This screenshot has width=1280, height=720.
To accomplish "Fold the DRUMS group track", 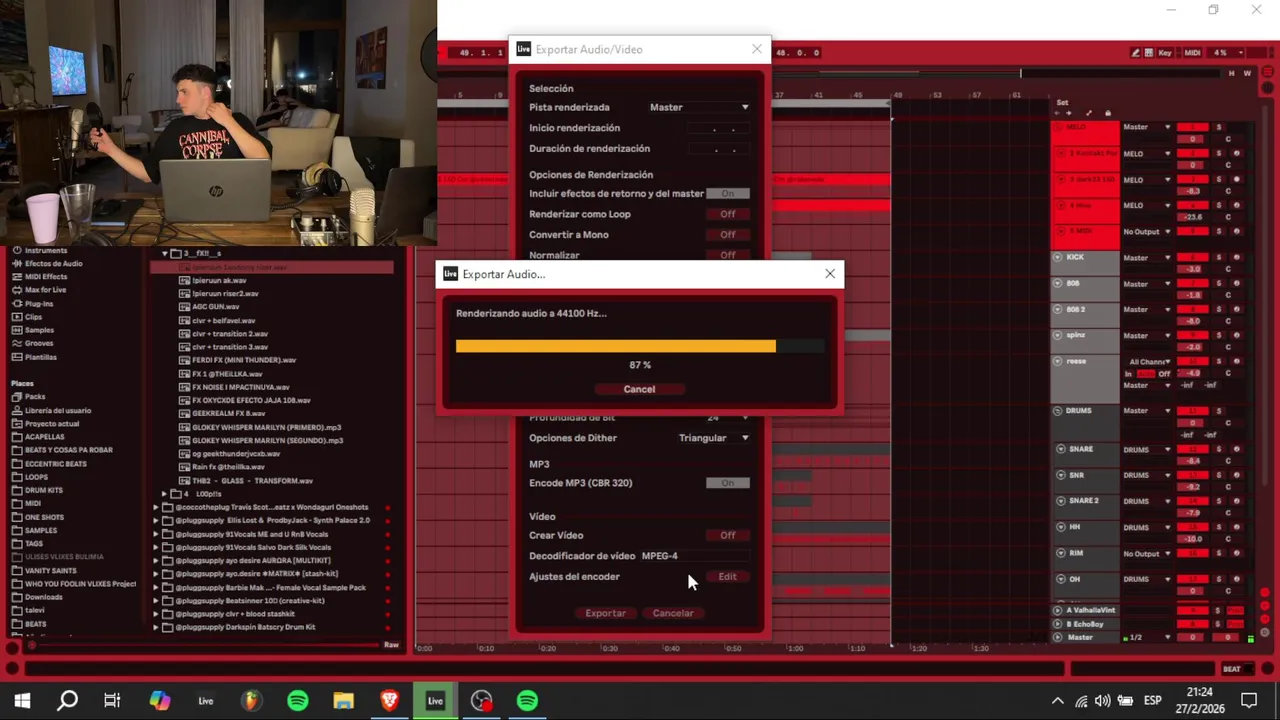I will [x=1058, y=411].
